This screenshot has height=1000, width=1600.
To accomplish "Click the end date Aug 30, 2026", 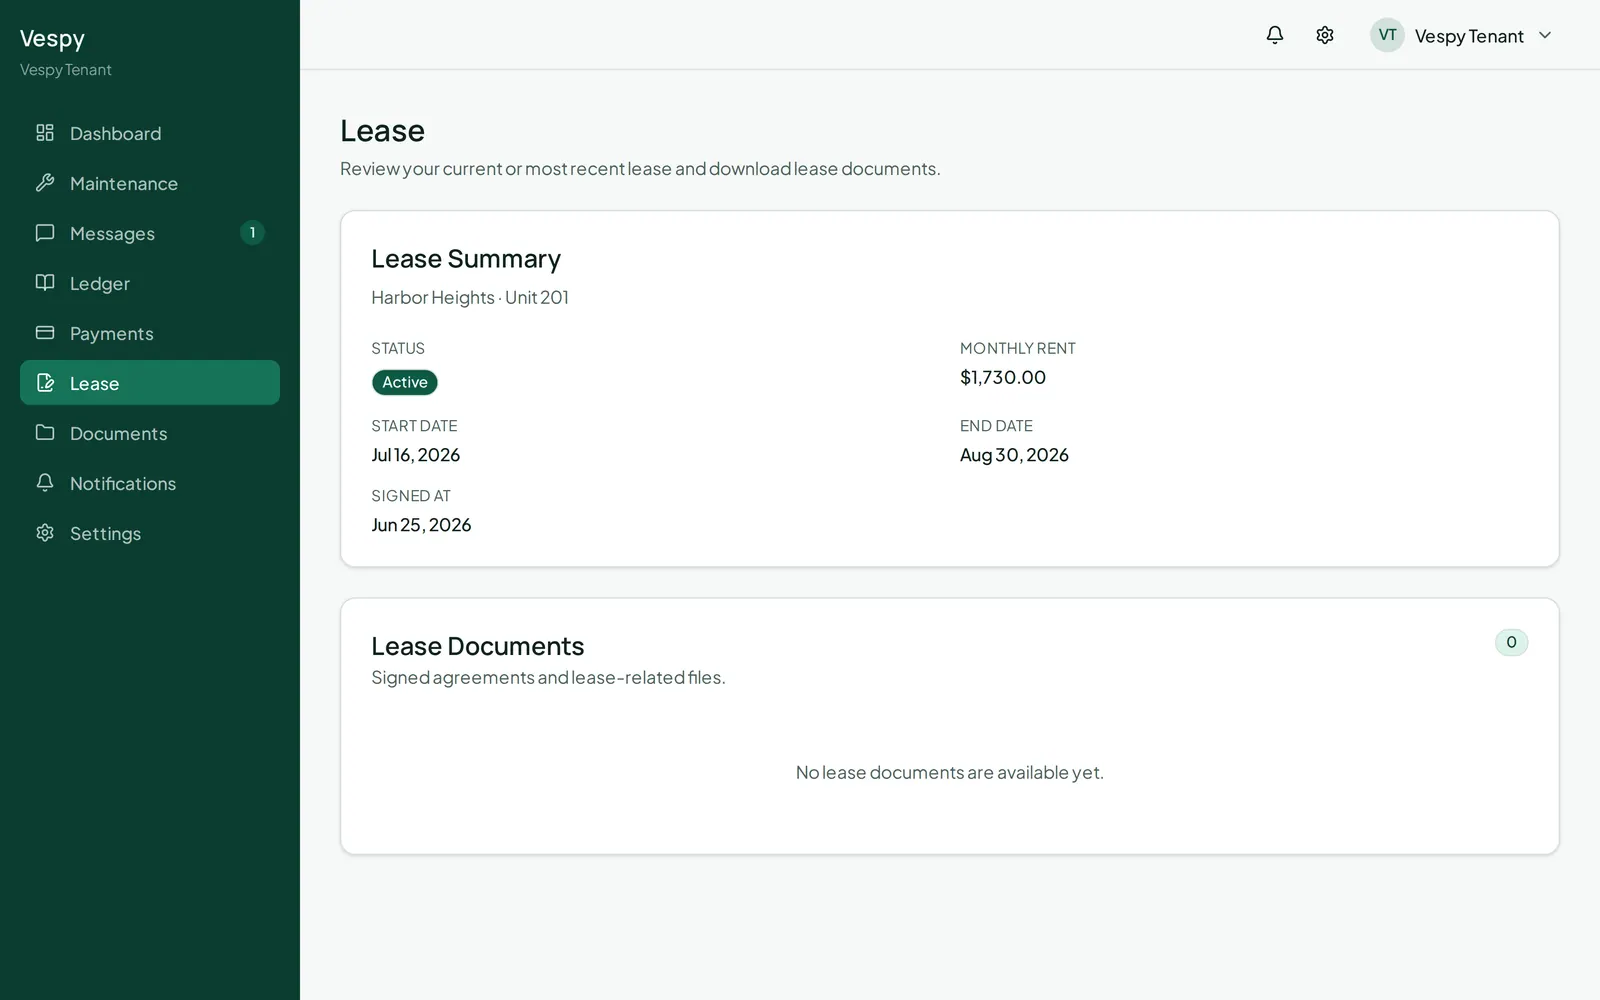I will click(x=1014, y=455).
